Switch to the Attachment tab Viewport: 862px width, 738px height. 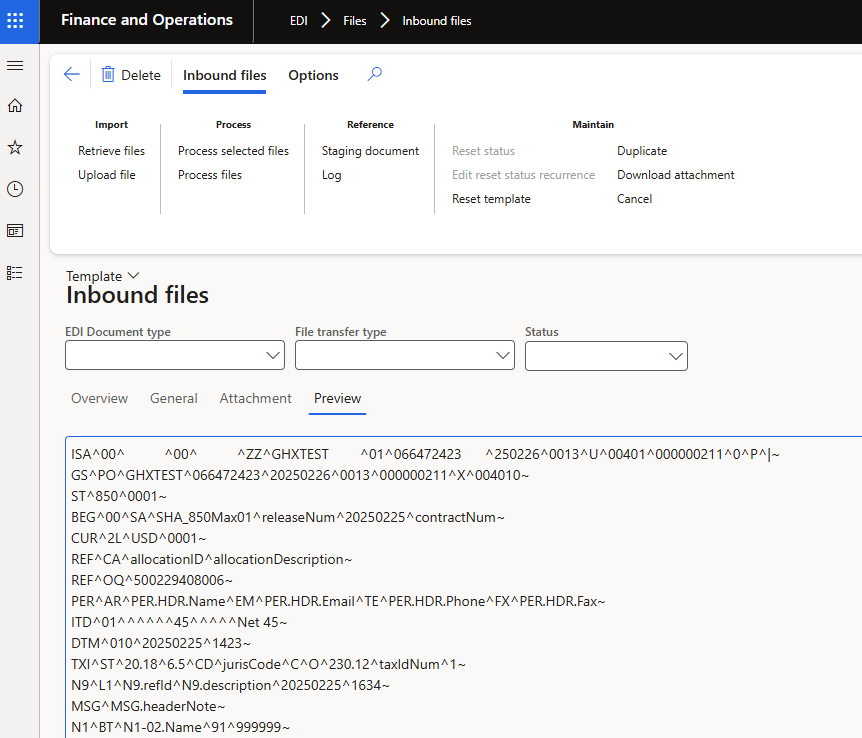tap(255, 398)
